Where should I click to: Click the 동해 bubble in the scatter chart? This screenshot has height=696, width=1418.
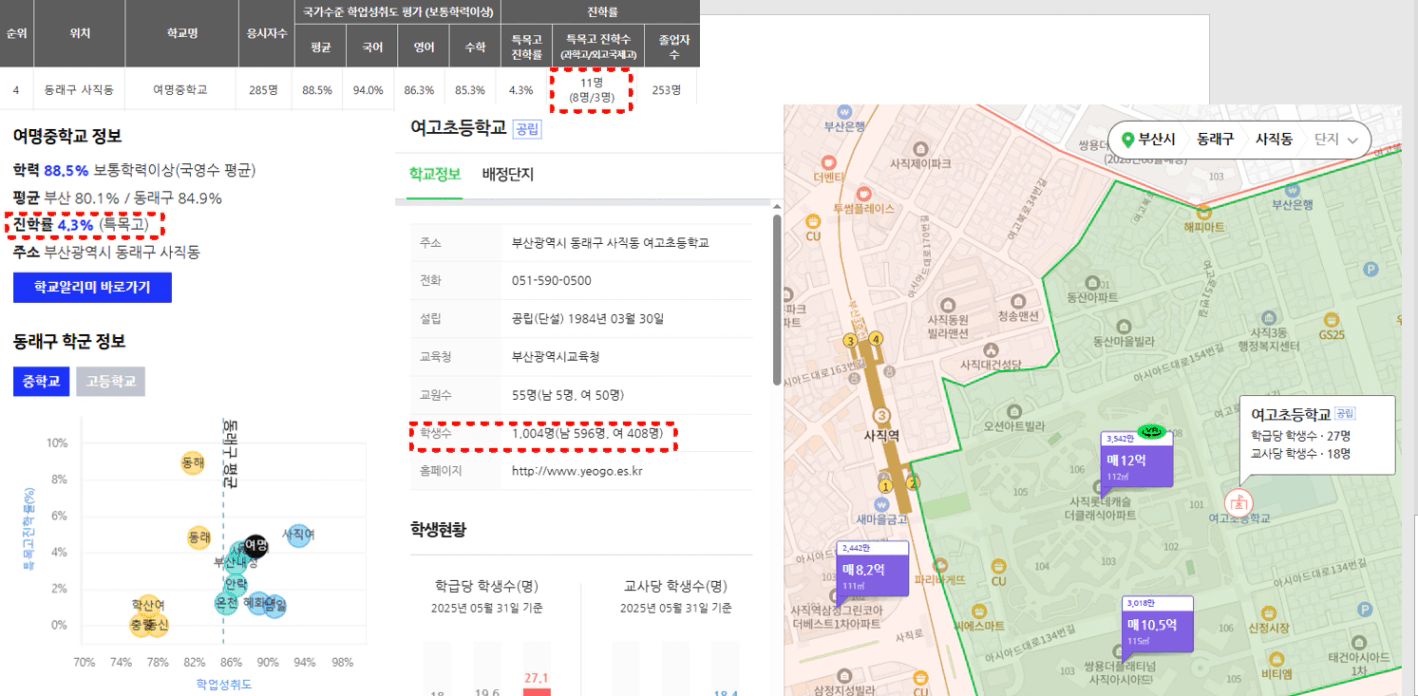(193, 463)
